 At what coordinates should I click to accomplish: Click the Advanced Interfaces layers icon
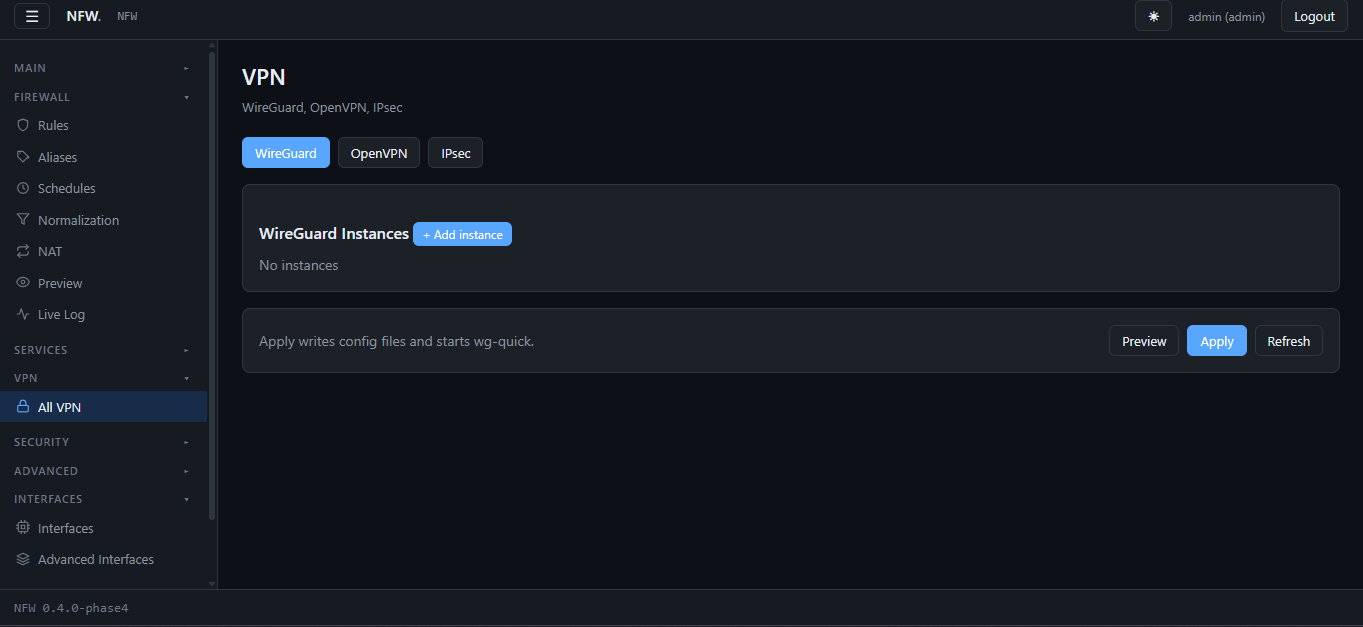coord(23,559)
